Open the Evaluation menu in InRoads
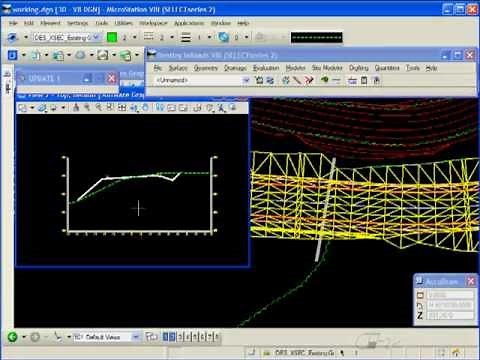The height and width of the screenshot is (360, 480). pos(266,68)
